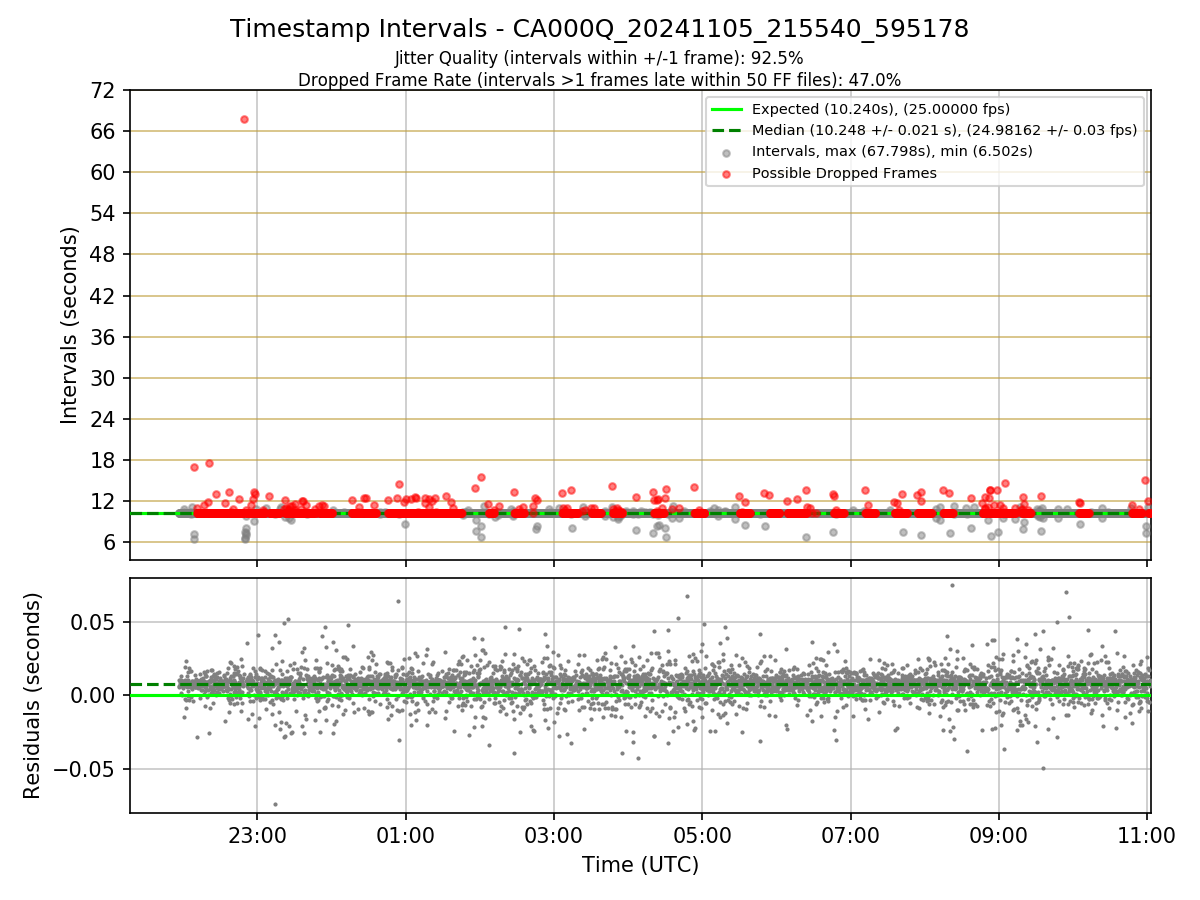The width and height of the screenshot is (1200, 900).
Task: Click the legend entry 'Expected (10.240s), (25.00000 fps)'
Action: (x=881, y=109)
